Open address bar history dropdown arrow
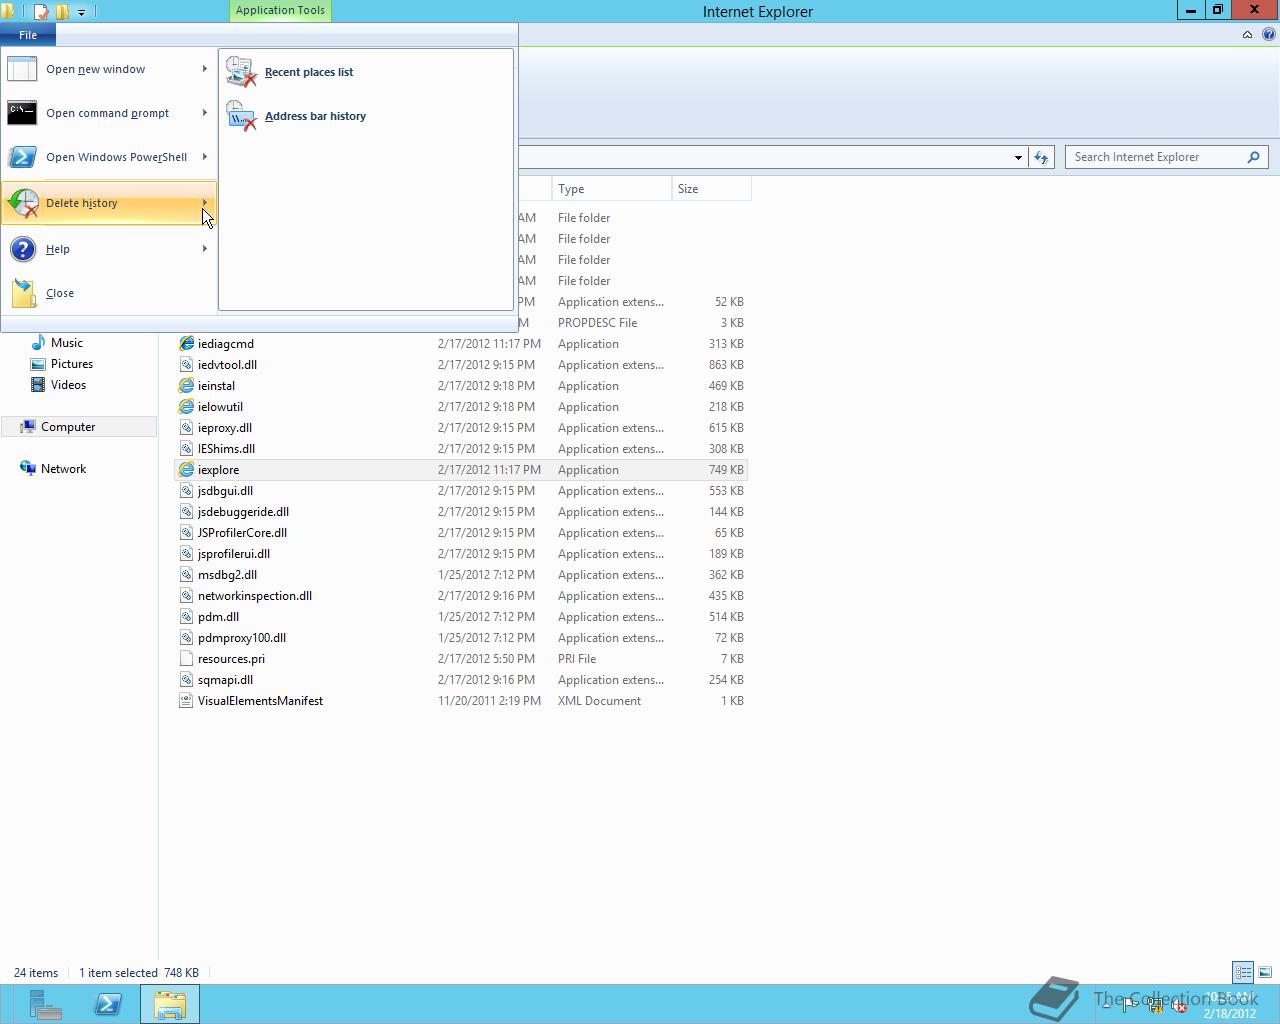The width and height of the screenshot is (1280, 1024). point(1018,157)
